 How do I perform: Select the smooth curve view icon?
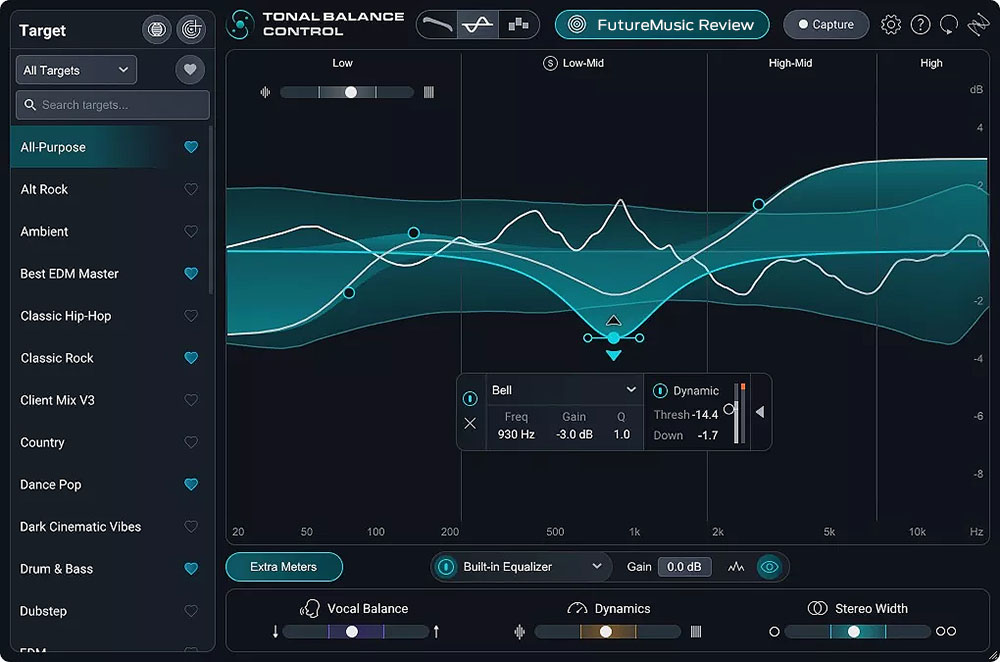(440, 24)
